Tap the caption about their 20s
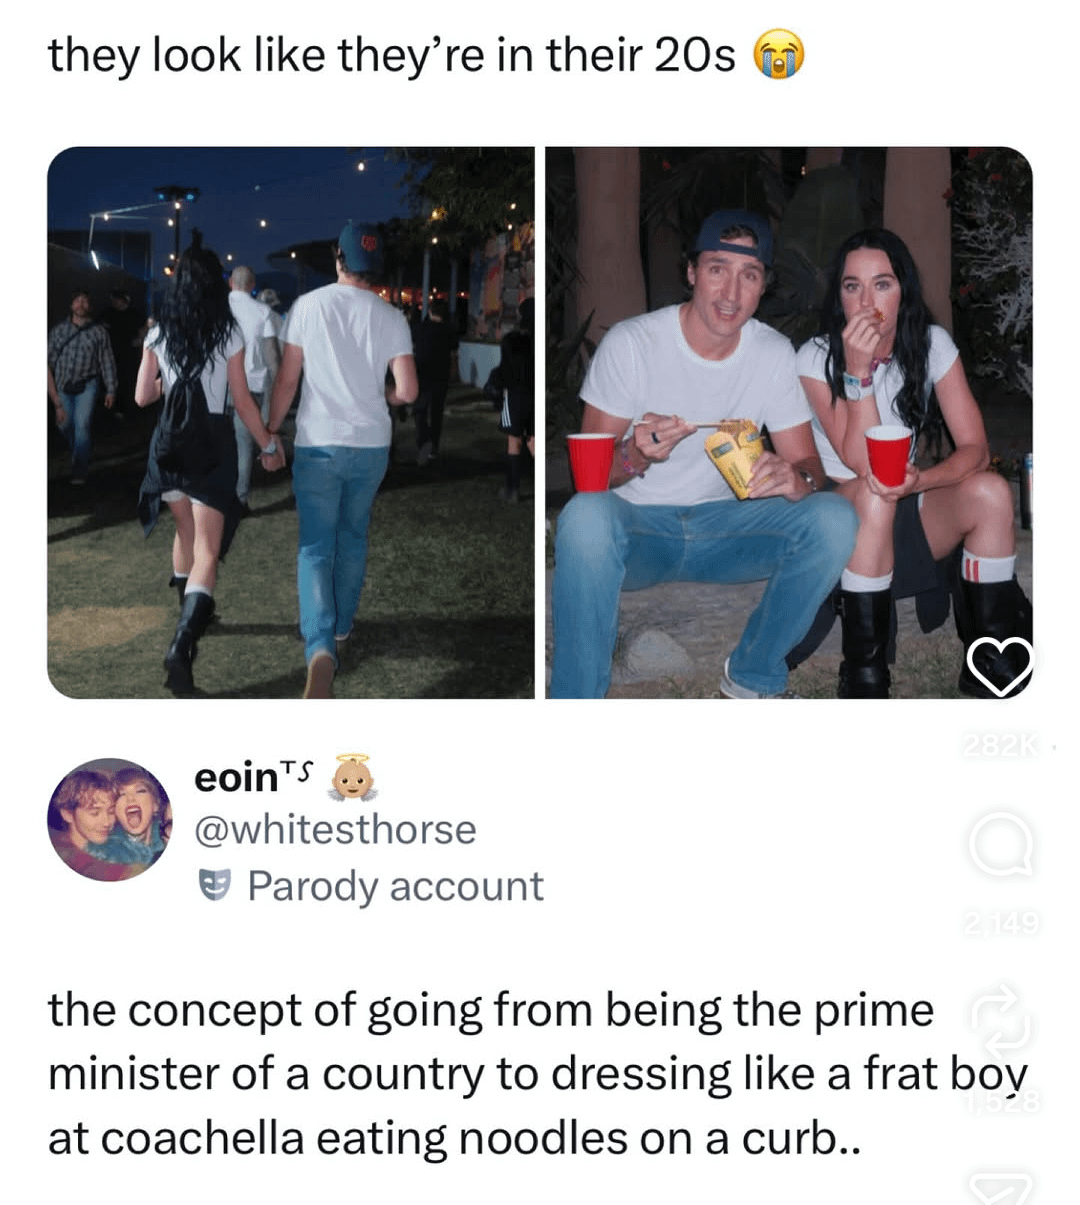This screenshot has height=1205, width=1080. pos(391,57)
